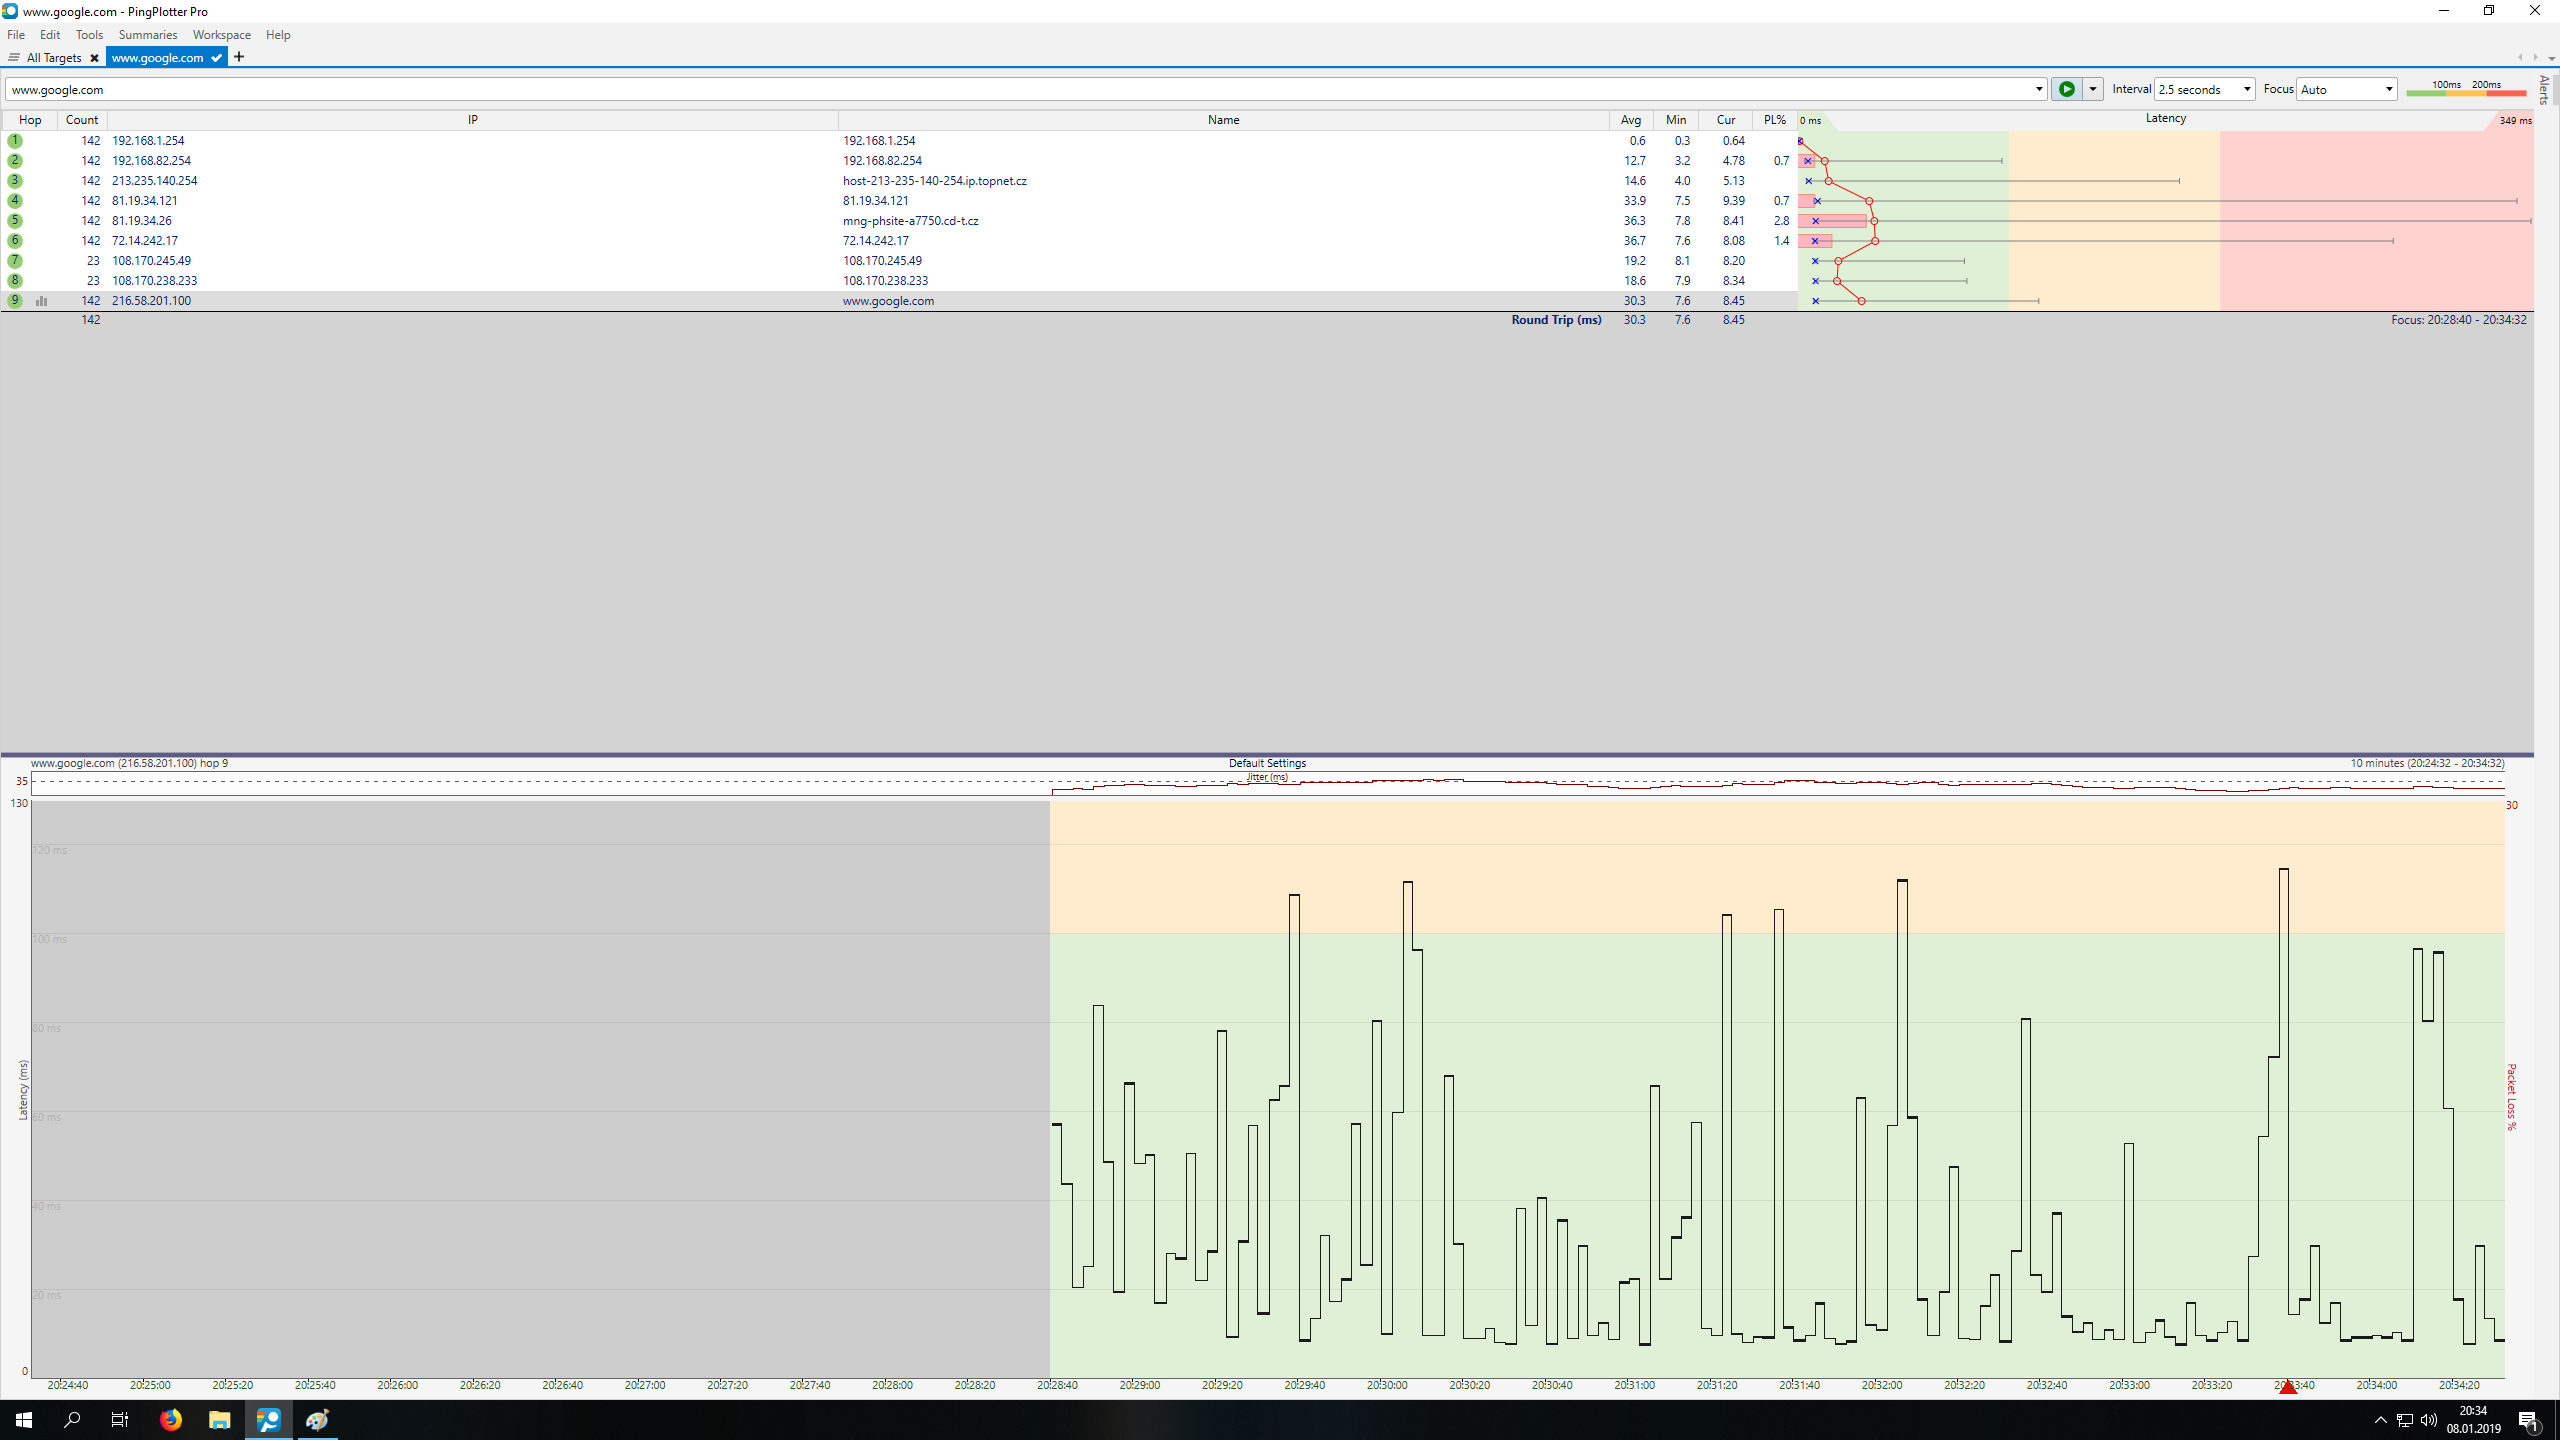2560x1440 pixels.
Task: Open PingPlotter from the Windows taskbar
Action: point(269,1419)
